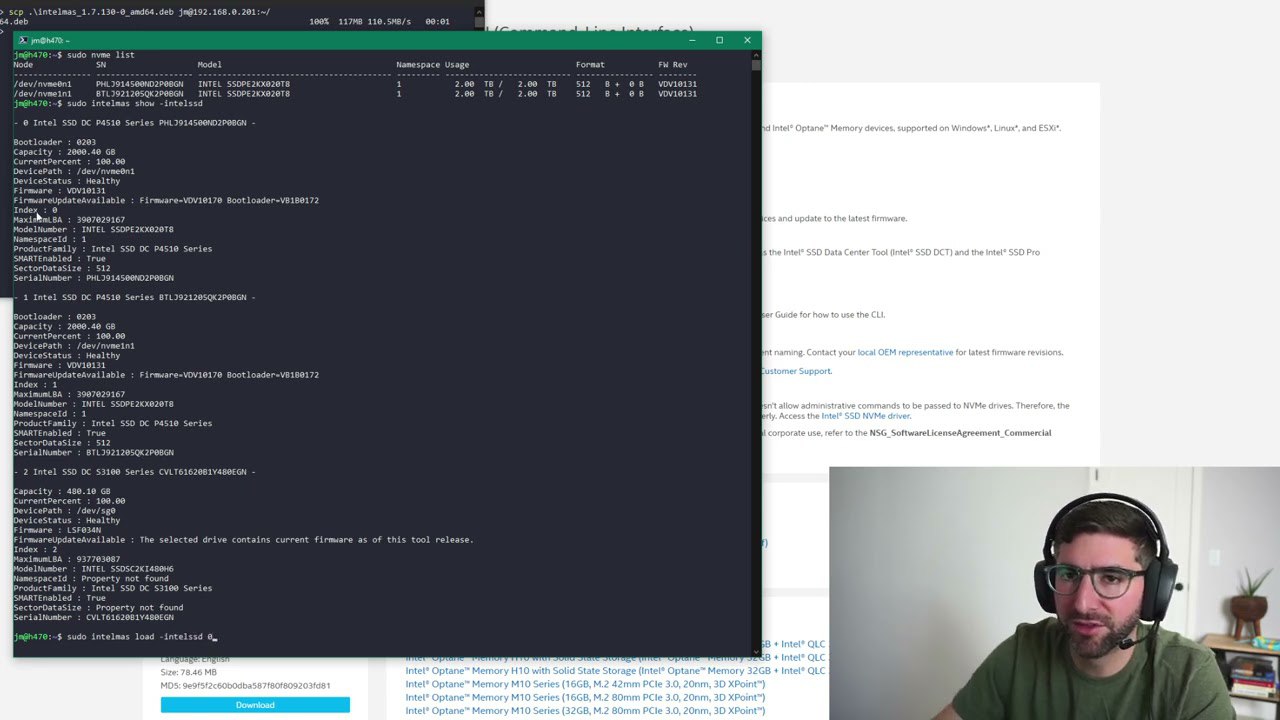This screenshot has height=720, width=1280.
Task: Click the jm@h470 terminal title bar icon
Action: (x=23, y=40)
